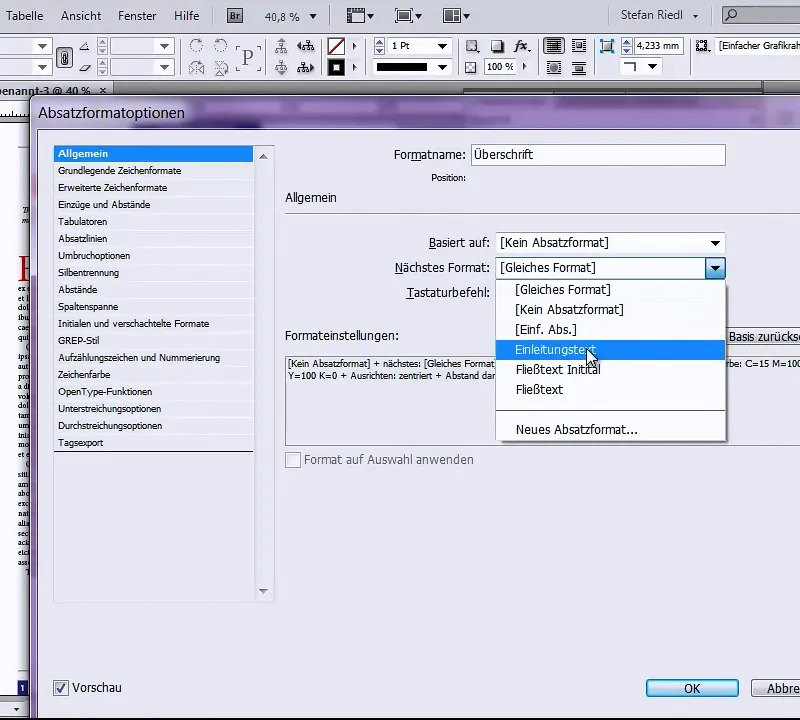Select the no text wrap icon
The image size is (800, 720).
click(553, 46)
